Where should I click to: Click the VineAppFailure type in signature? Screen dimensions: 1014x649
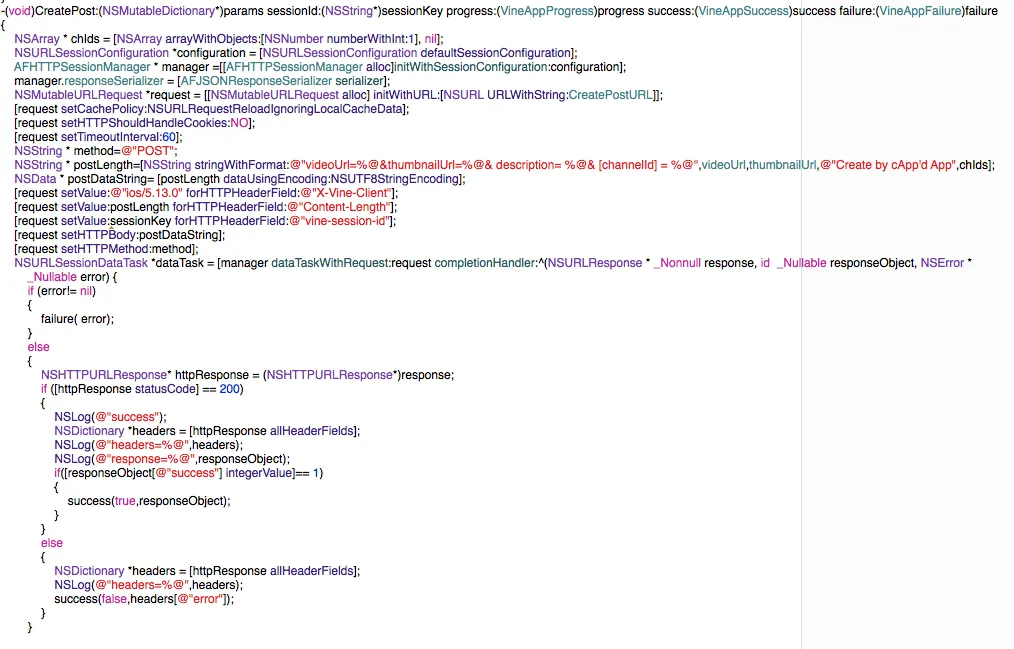click(920, 11)
